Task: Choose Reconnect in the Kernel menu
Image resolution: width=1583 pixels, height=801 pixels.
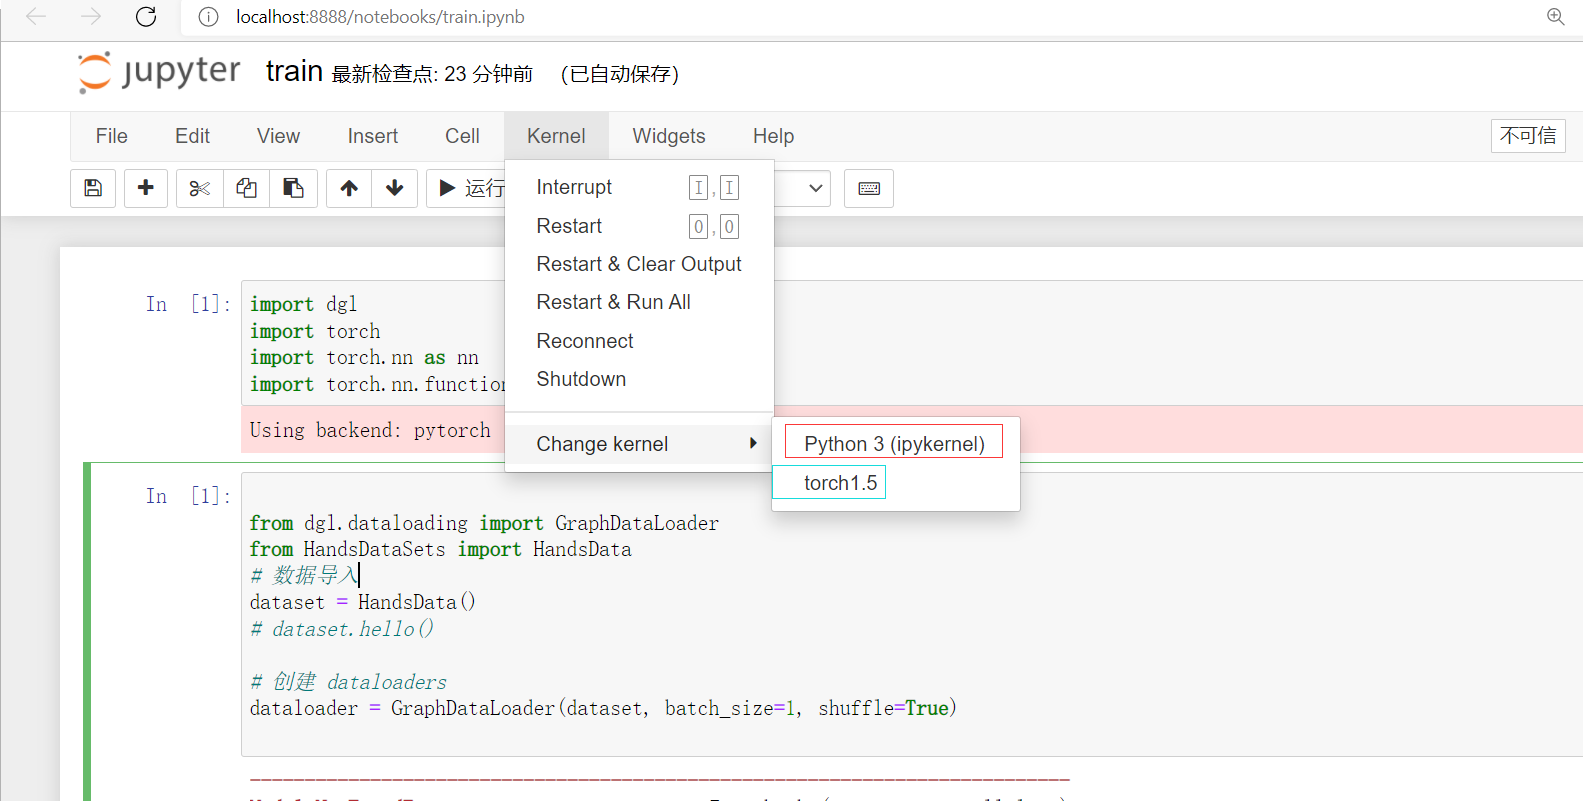Action: (639, 341)
